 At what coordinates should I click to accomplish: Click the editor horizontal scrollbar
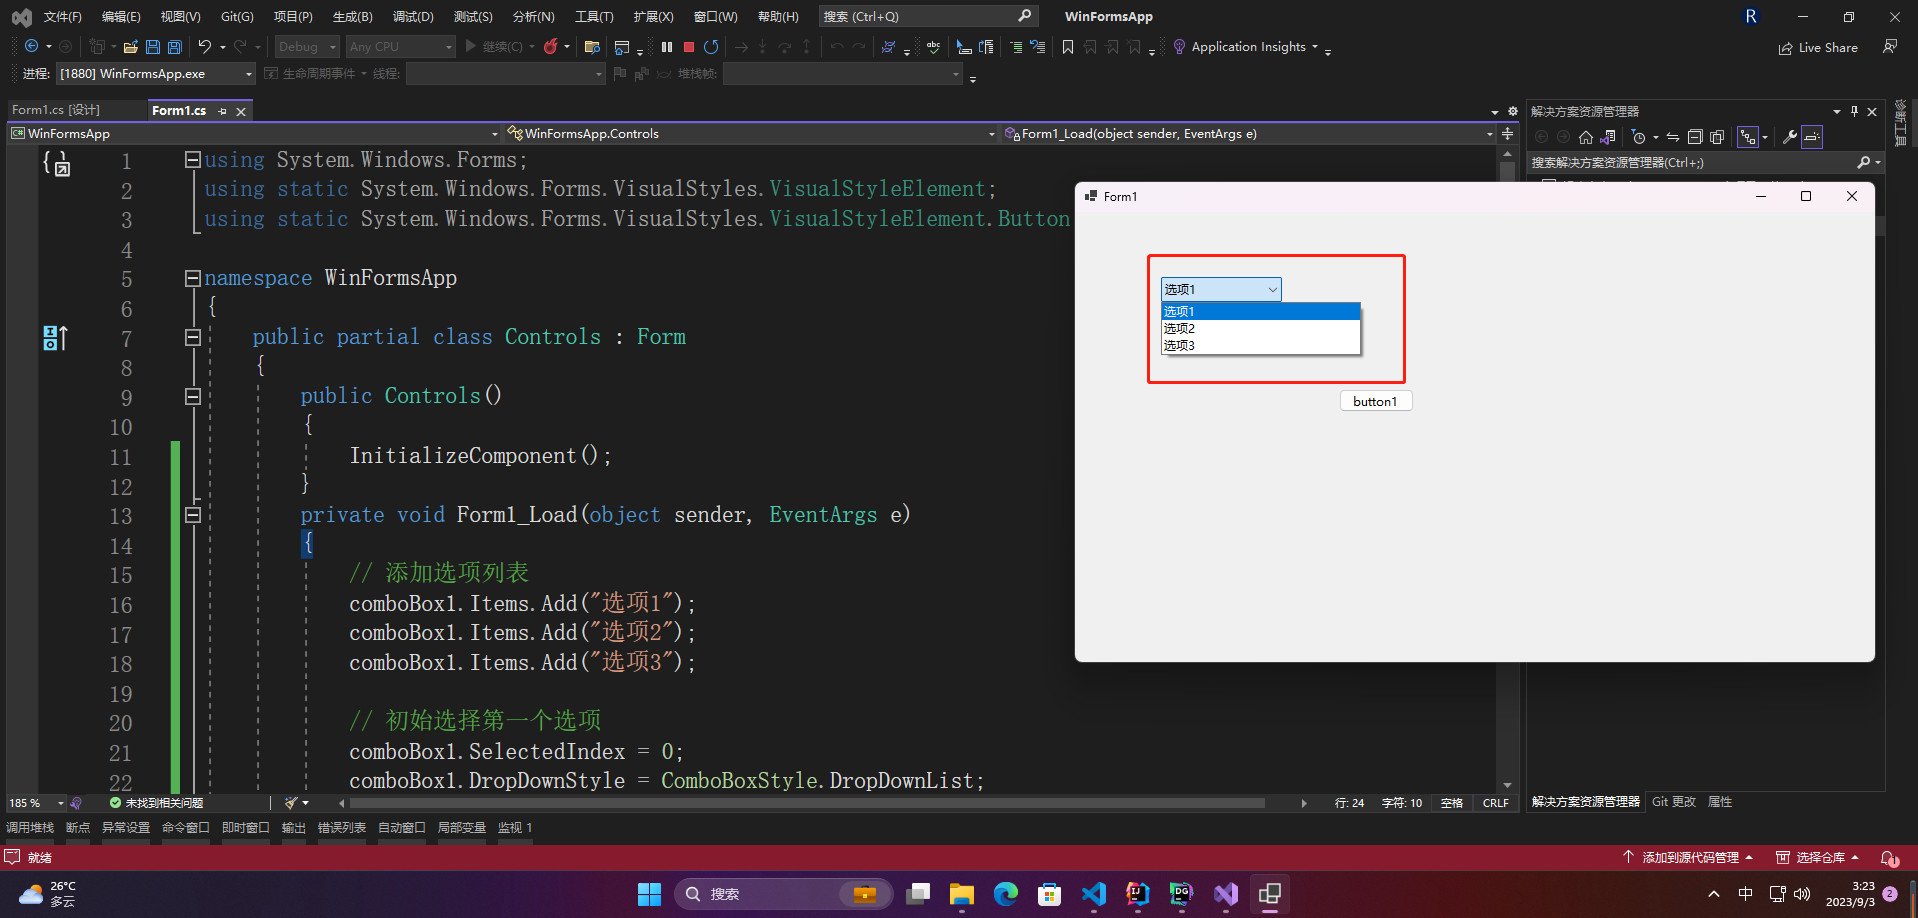tap(807, 803)
